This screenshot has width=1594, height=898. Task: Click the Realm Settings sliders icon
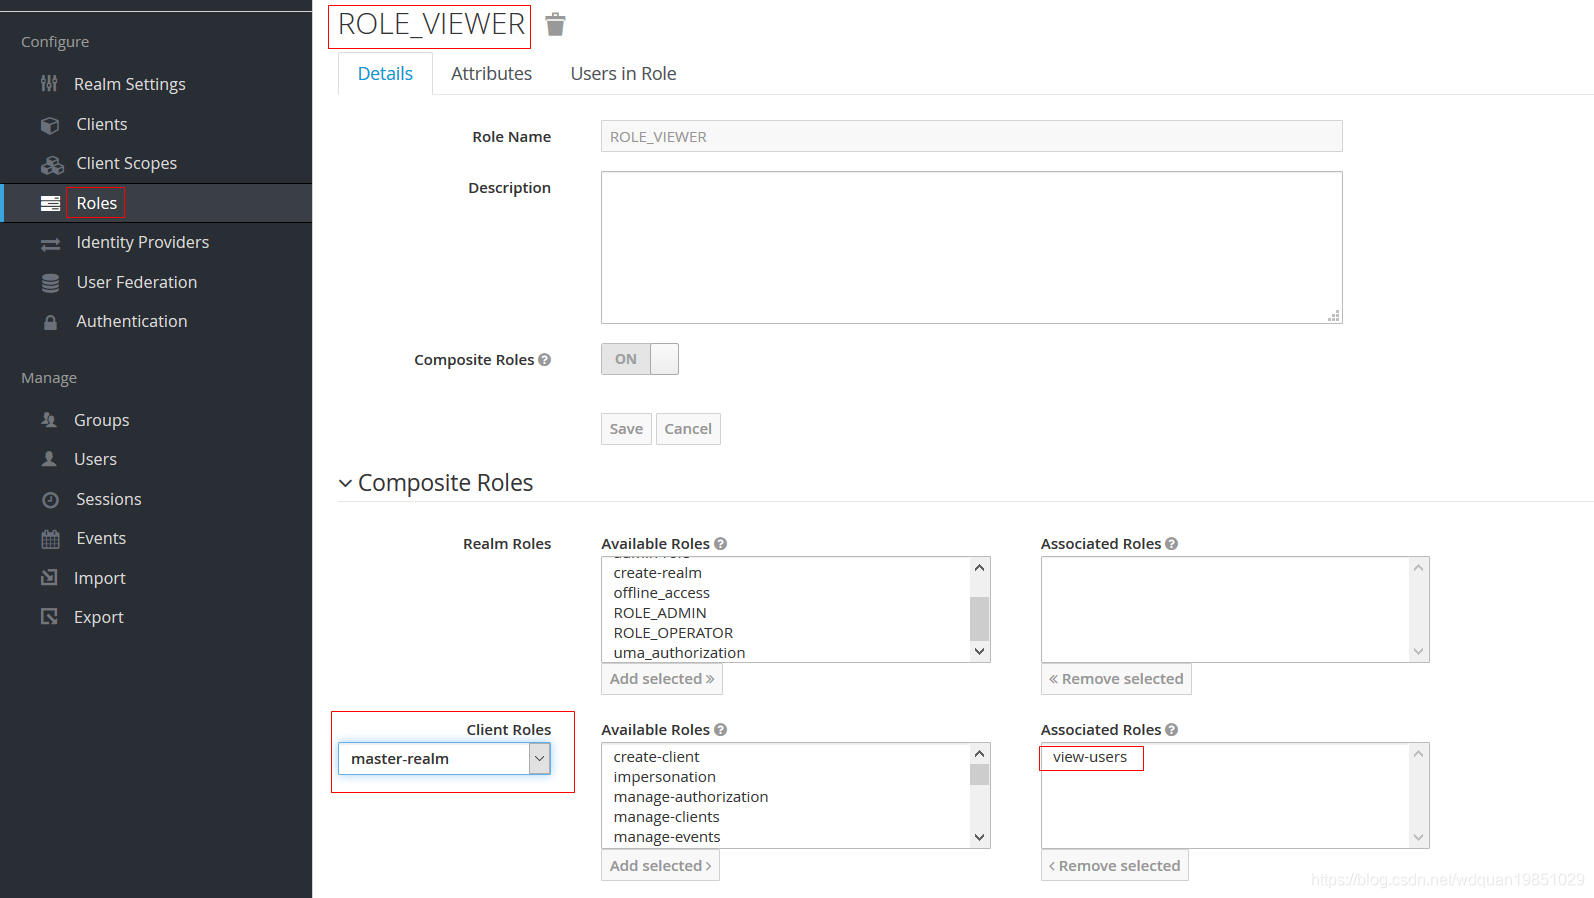pos(49,84)
